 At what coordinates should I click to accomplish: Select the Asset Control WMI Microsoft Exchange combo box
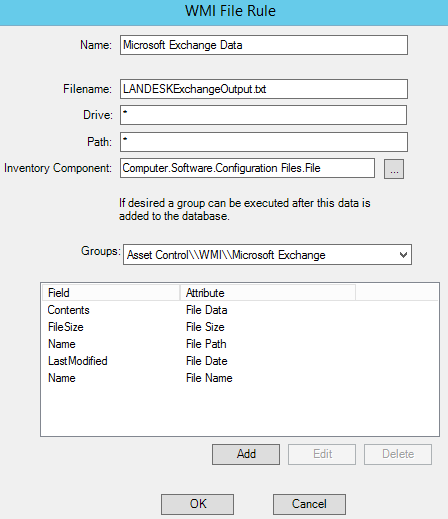coord(267,255)
